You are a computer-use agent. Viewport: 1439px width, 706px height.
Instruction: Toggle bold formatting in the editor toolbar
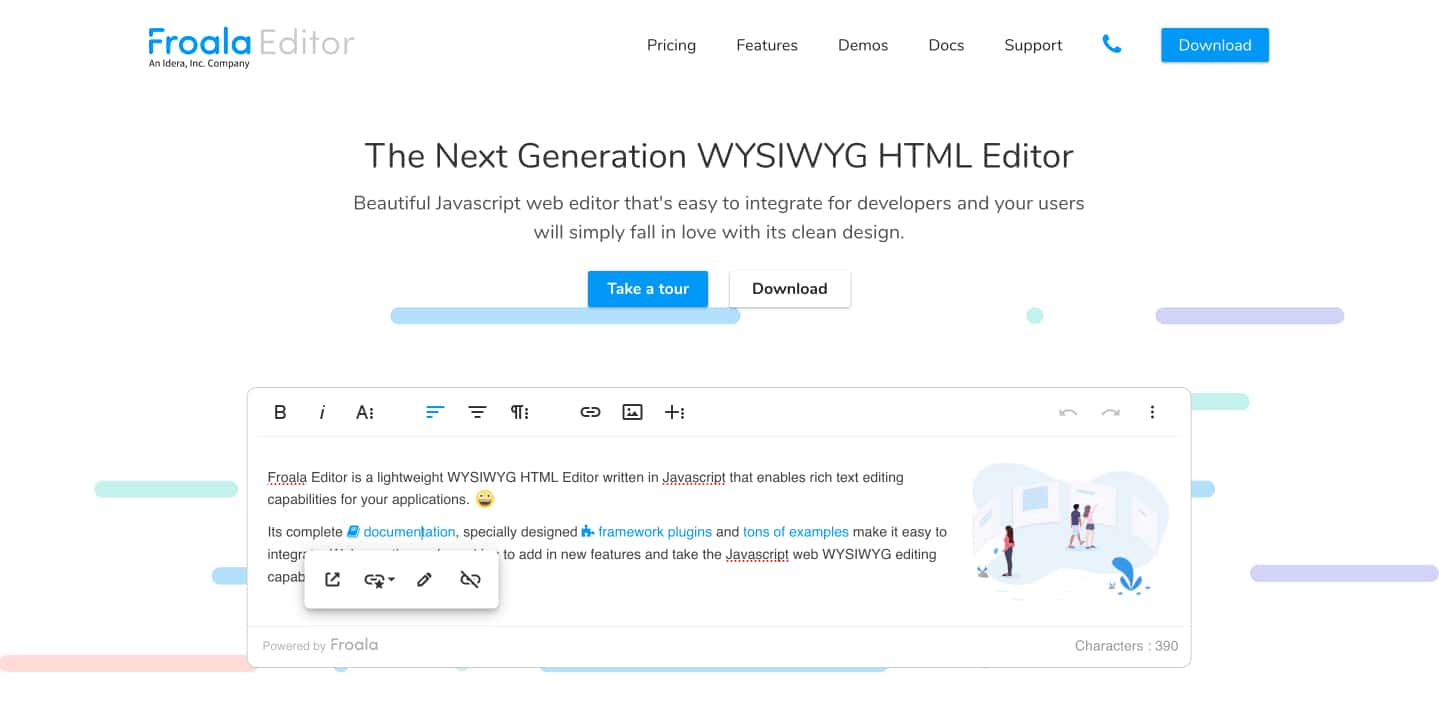click(280, 412)
